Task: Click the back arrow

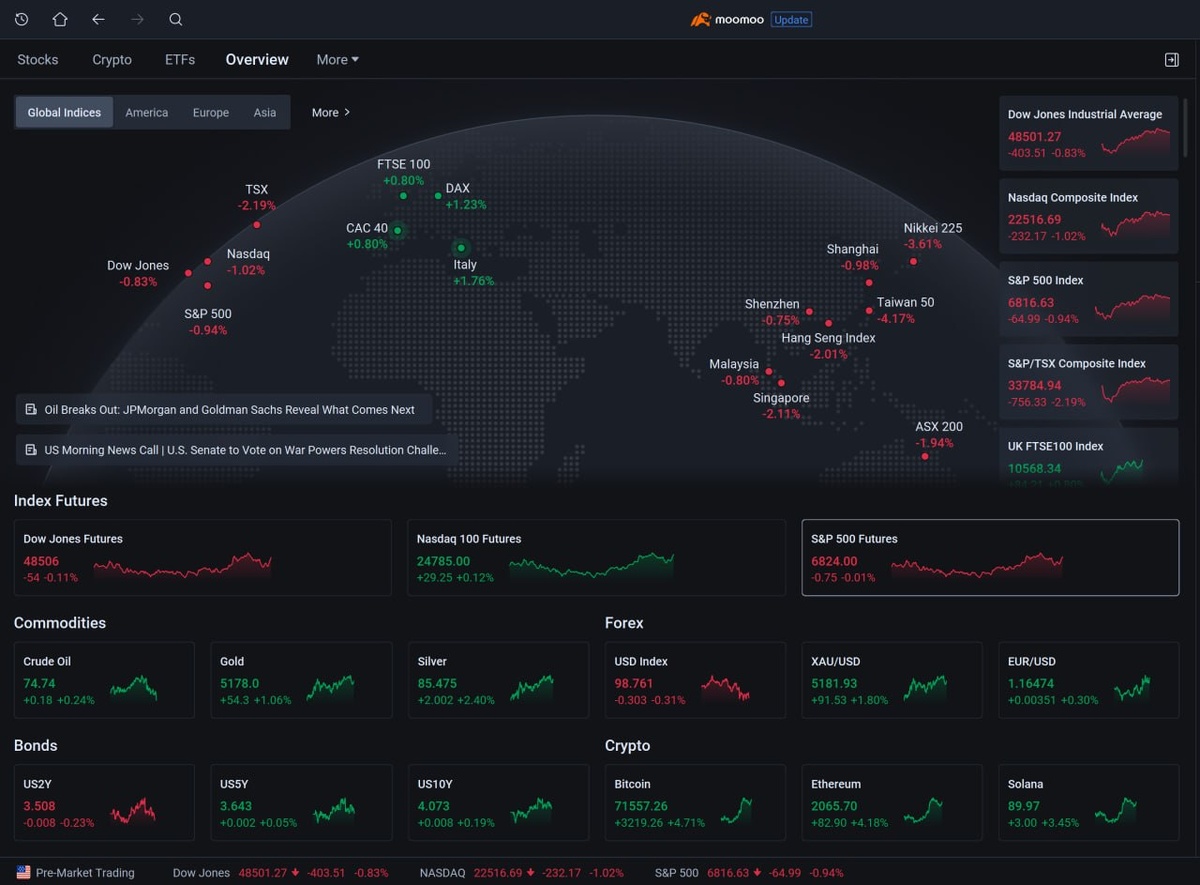Action: click(x=98, y=19)
